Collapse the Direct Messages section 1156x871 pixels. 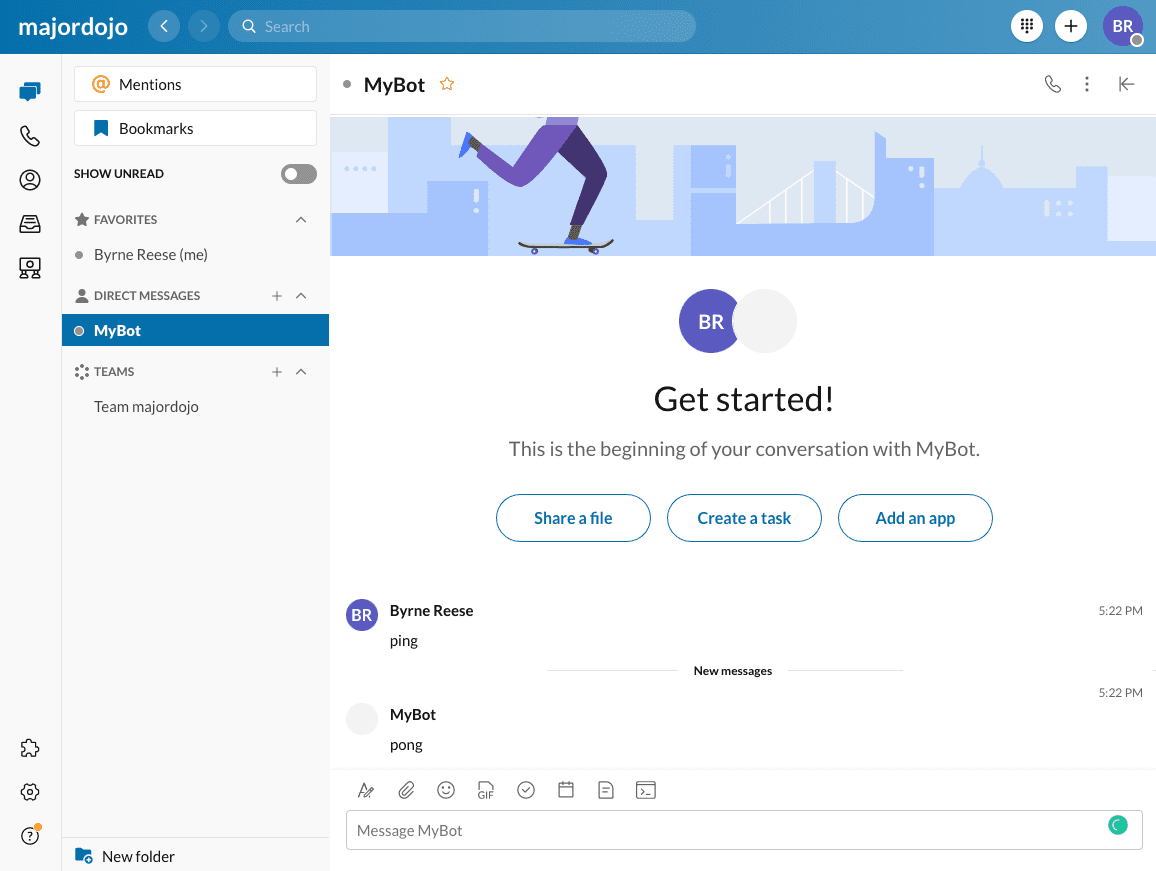301,296
